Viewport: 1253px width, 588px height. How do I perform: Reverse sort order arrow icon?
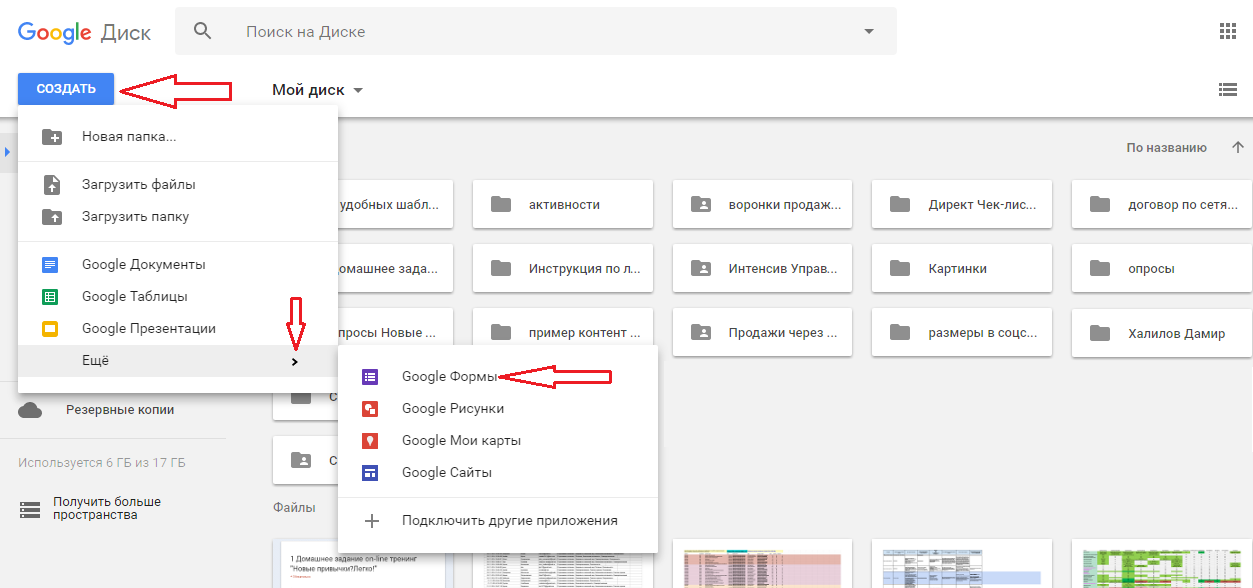[1238, 148]
